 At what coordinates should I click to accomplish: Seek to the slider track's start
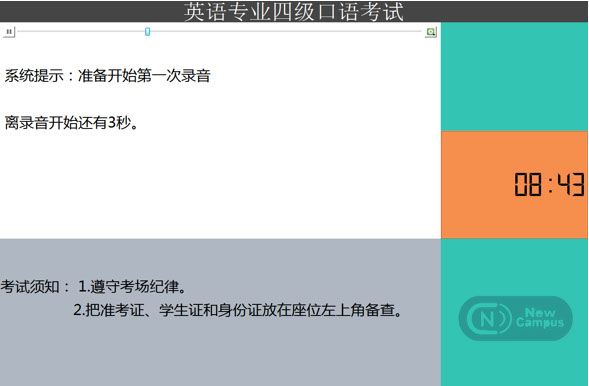click(19, 32)
